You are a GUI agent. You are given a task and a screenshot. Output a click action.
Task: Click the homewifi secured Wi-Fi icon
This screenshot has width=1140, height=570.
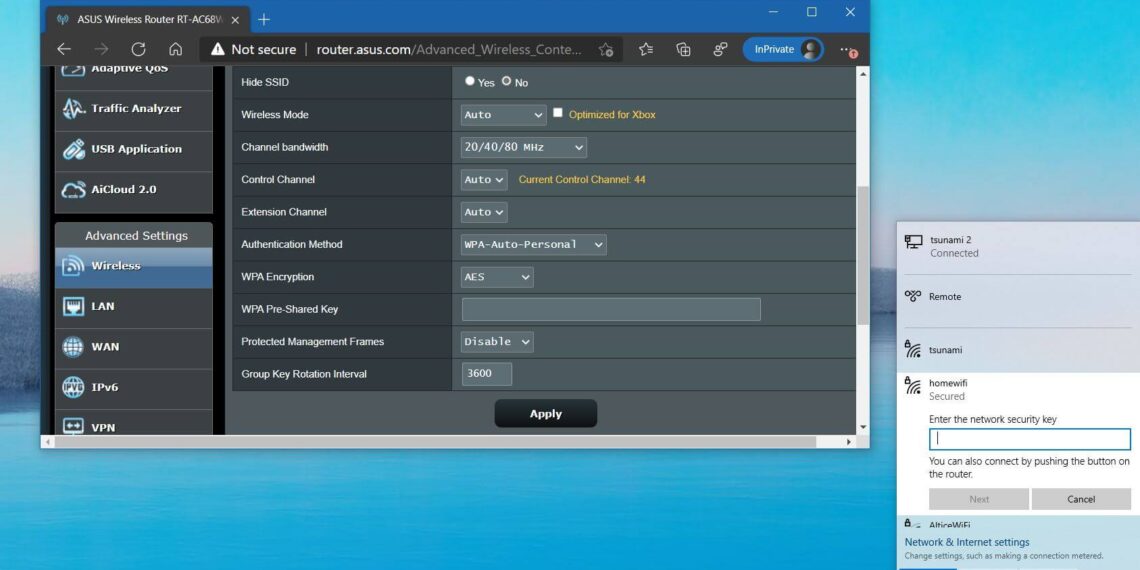pos(912,385)
